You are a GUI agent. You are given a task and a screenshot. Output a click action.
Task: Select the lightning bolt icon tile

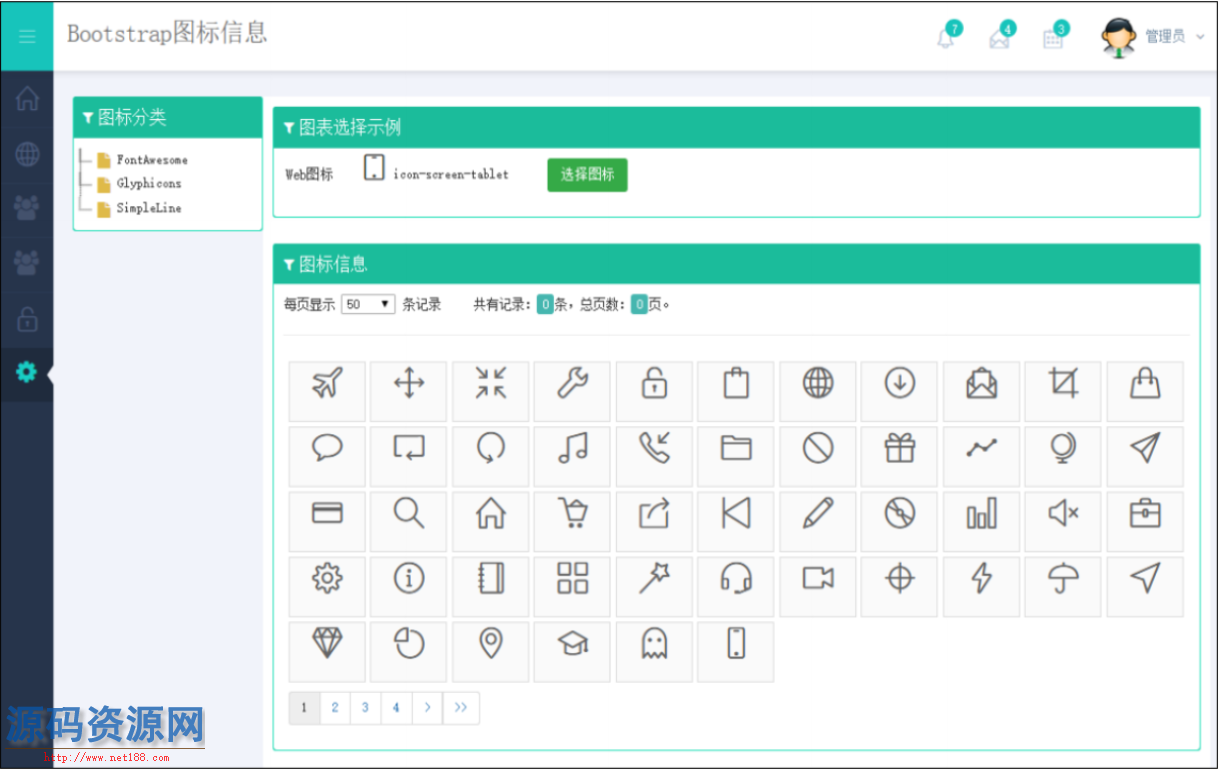pos(981,586)
